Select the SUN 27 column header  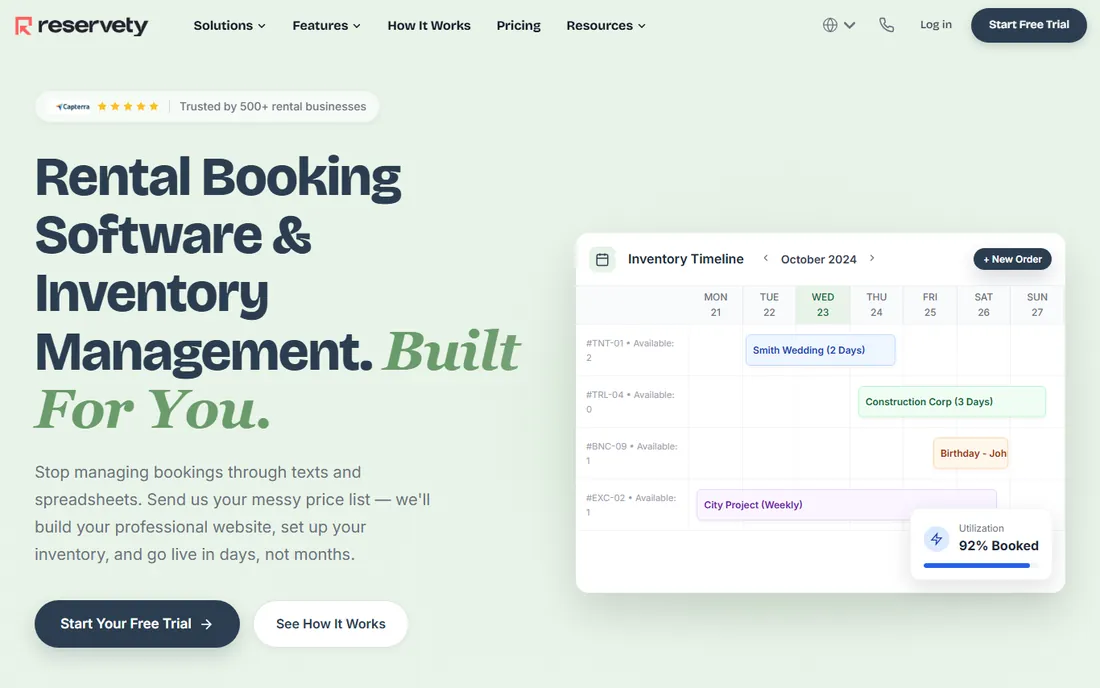1037,304
